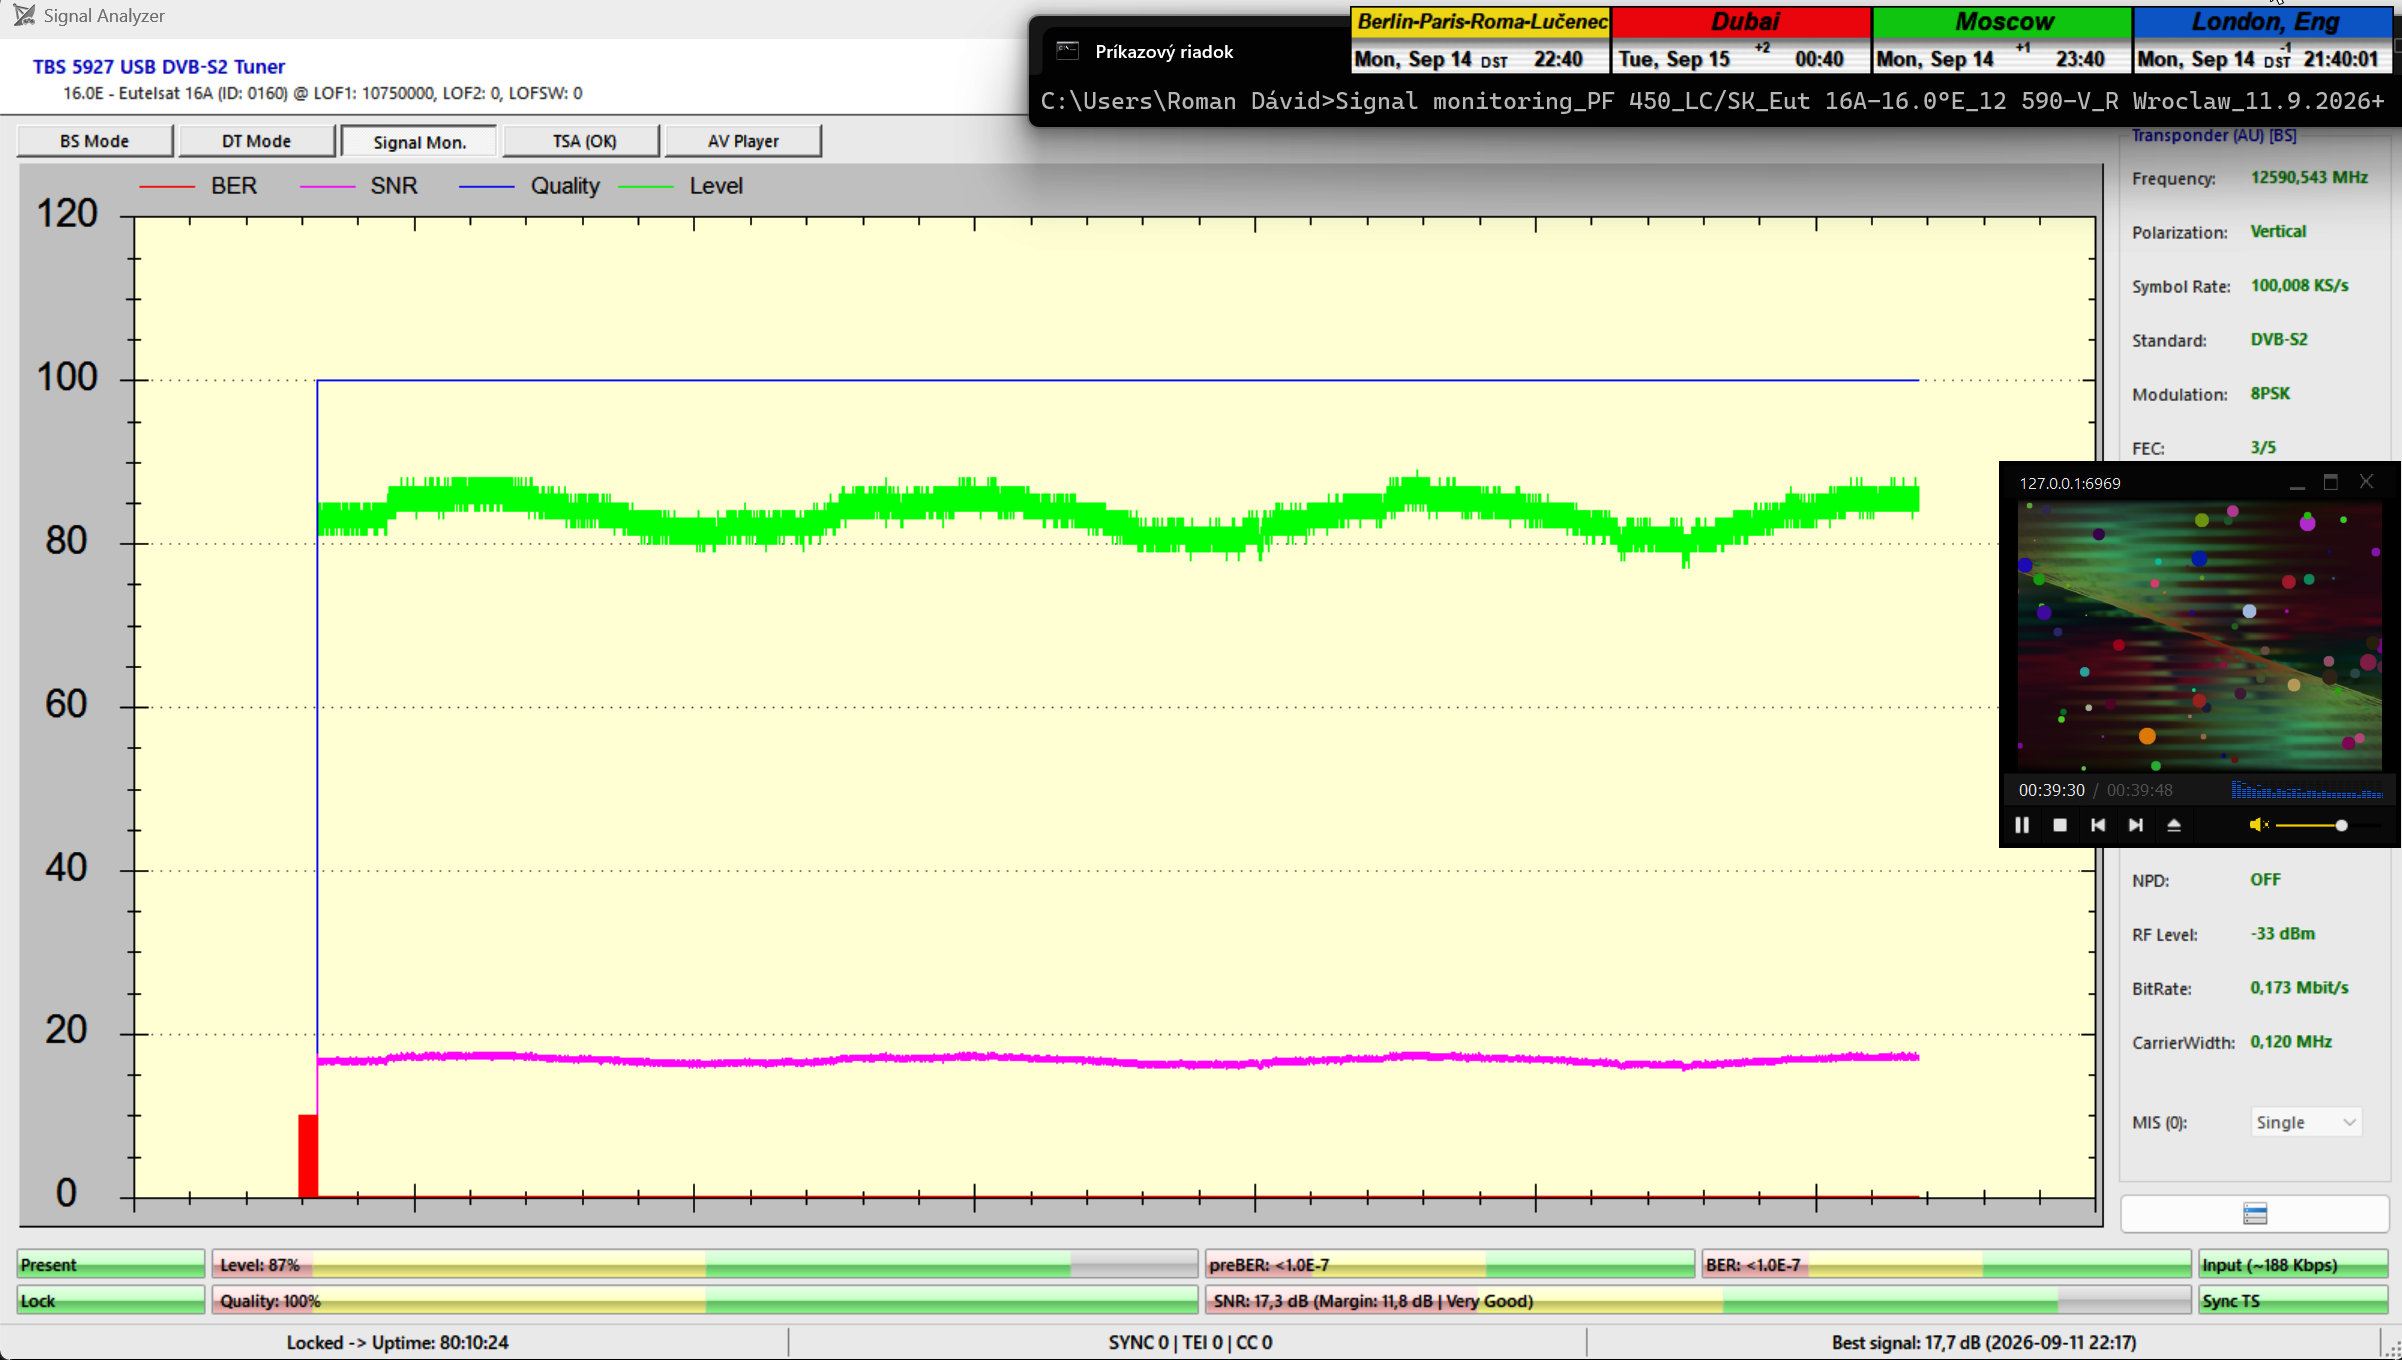The width and height of the screenshot is (2402, 1360).
Task: Open the TSA (OK) tab
Action: 584,141
